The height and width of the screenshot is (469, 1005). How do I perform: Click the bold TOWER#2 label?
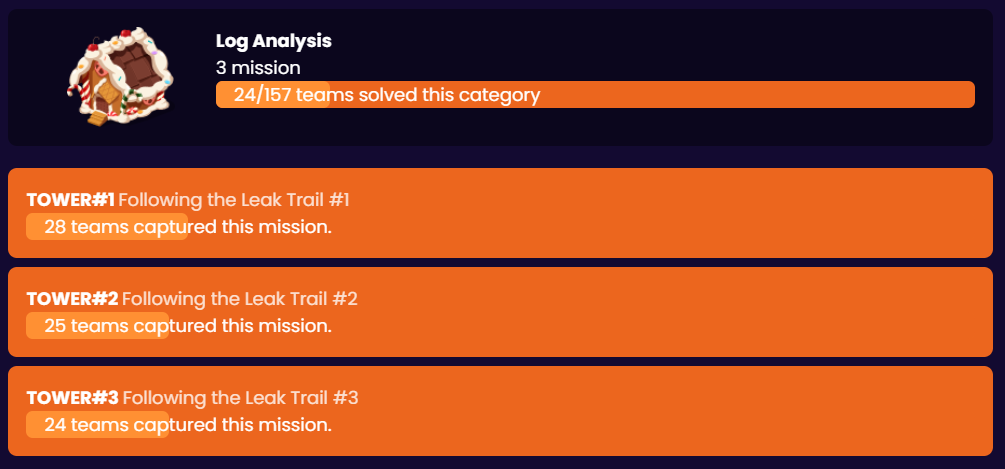pos(72,299)
